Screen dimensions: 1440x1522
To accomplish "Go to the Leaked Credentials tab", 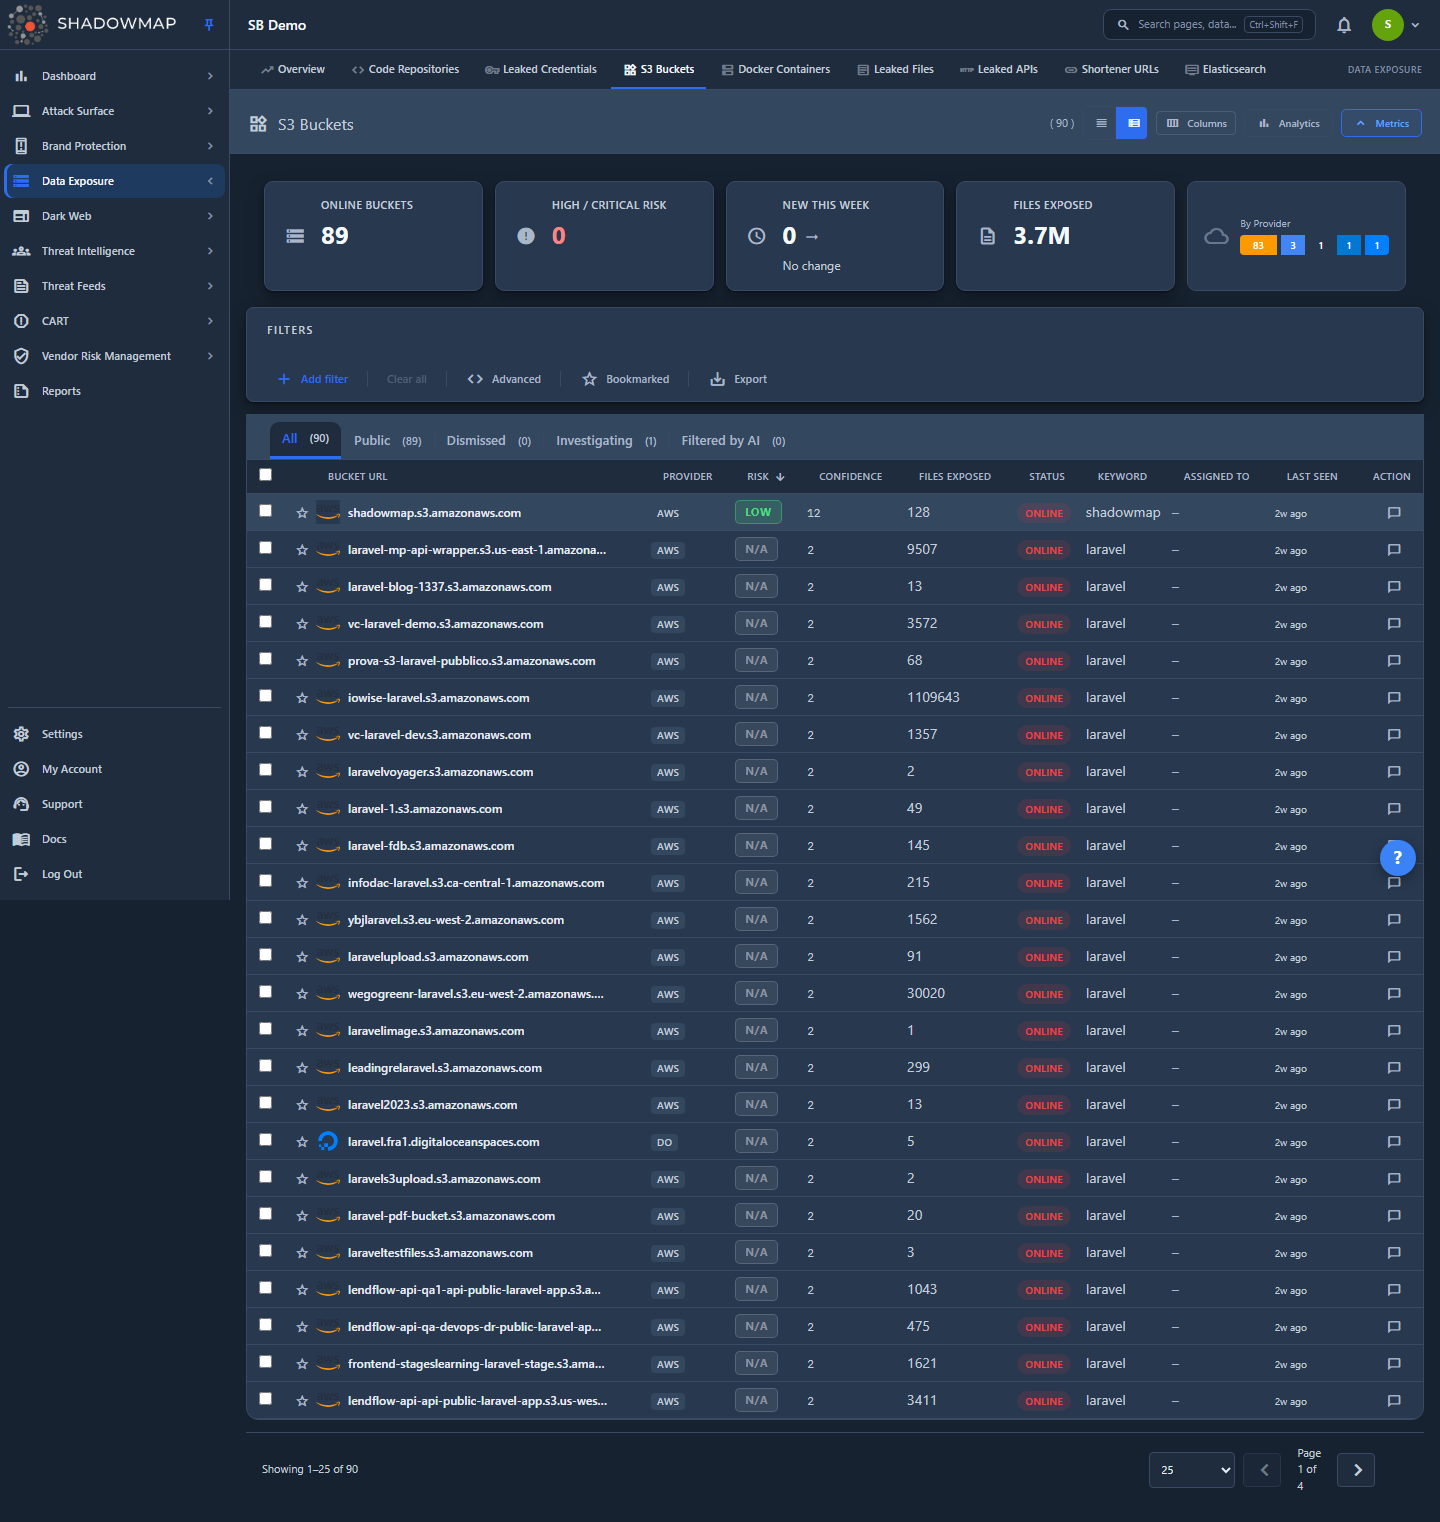I will point(541,69).
